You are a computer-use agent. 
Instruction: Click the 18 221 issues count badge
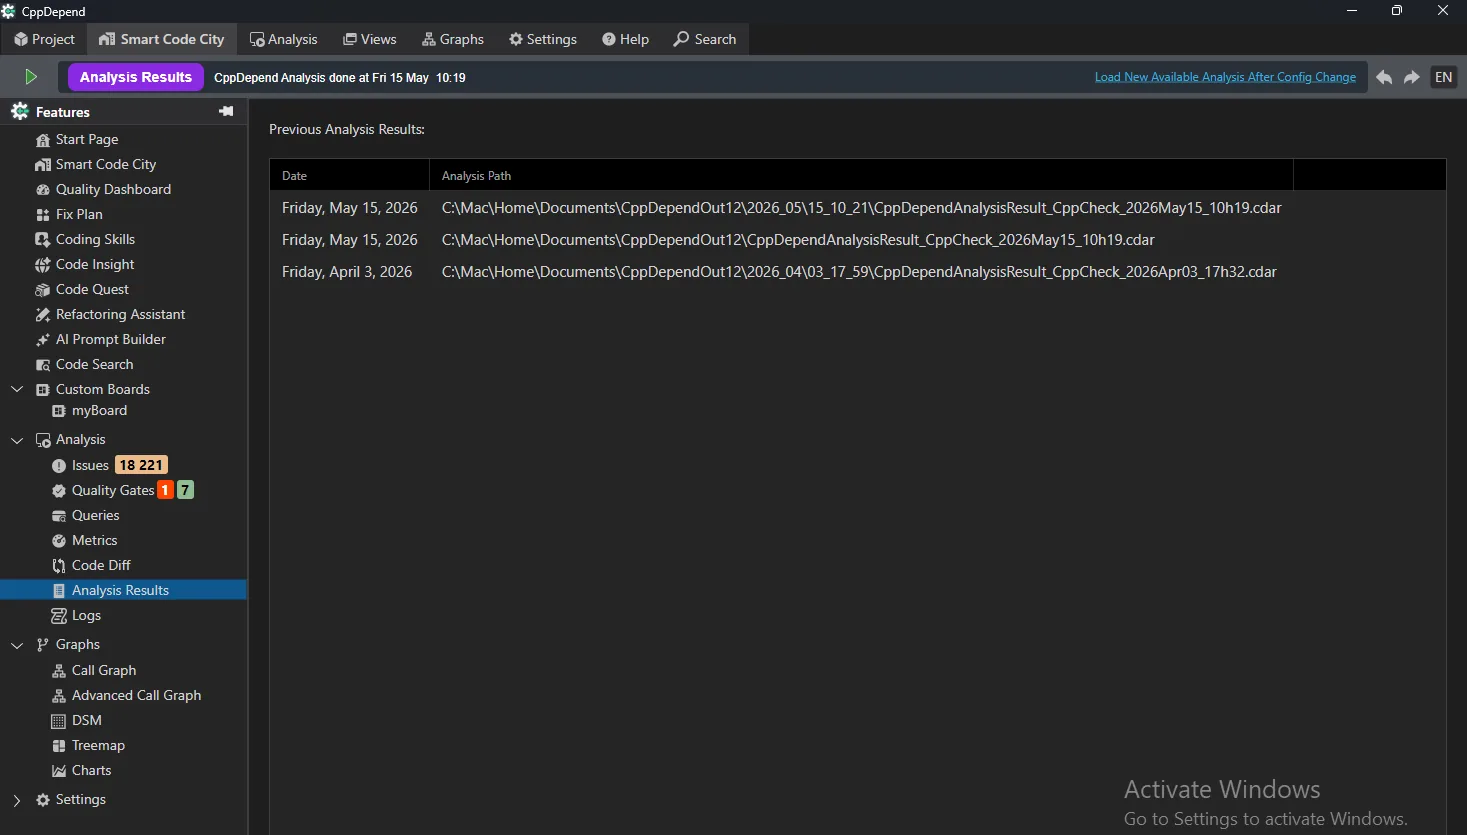(x=141, y=465)
